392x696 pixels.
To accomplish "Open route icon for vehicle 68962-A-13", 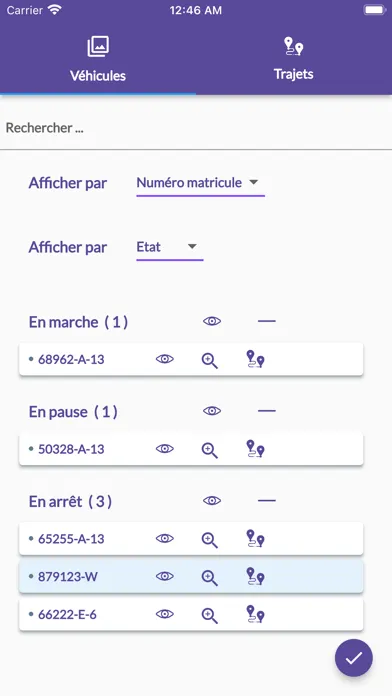I will pos(255,359).
